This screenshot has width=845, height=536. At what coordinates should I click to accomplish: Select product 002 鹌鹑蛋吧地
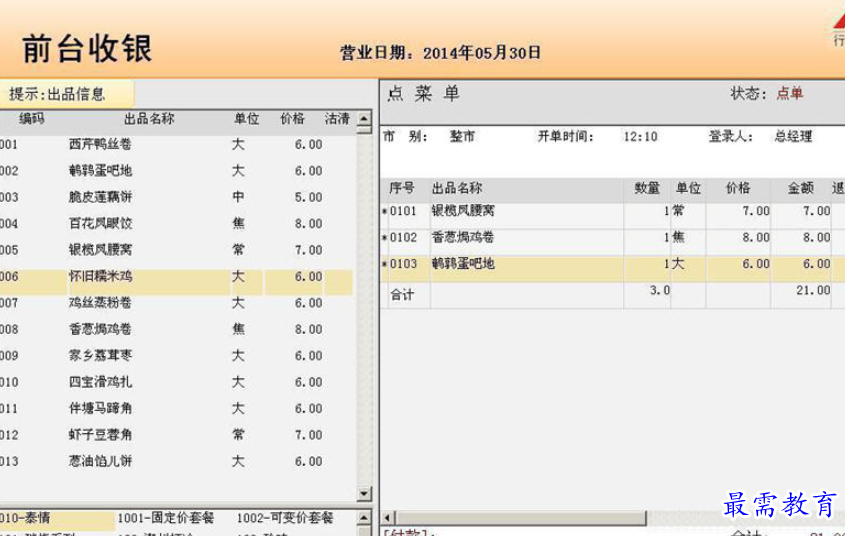click(177, 171)
